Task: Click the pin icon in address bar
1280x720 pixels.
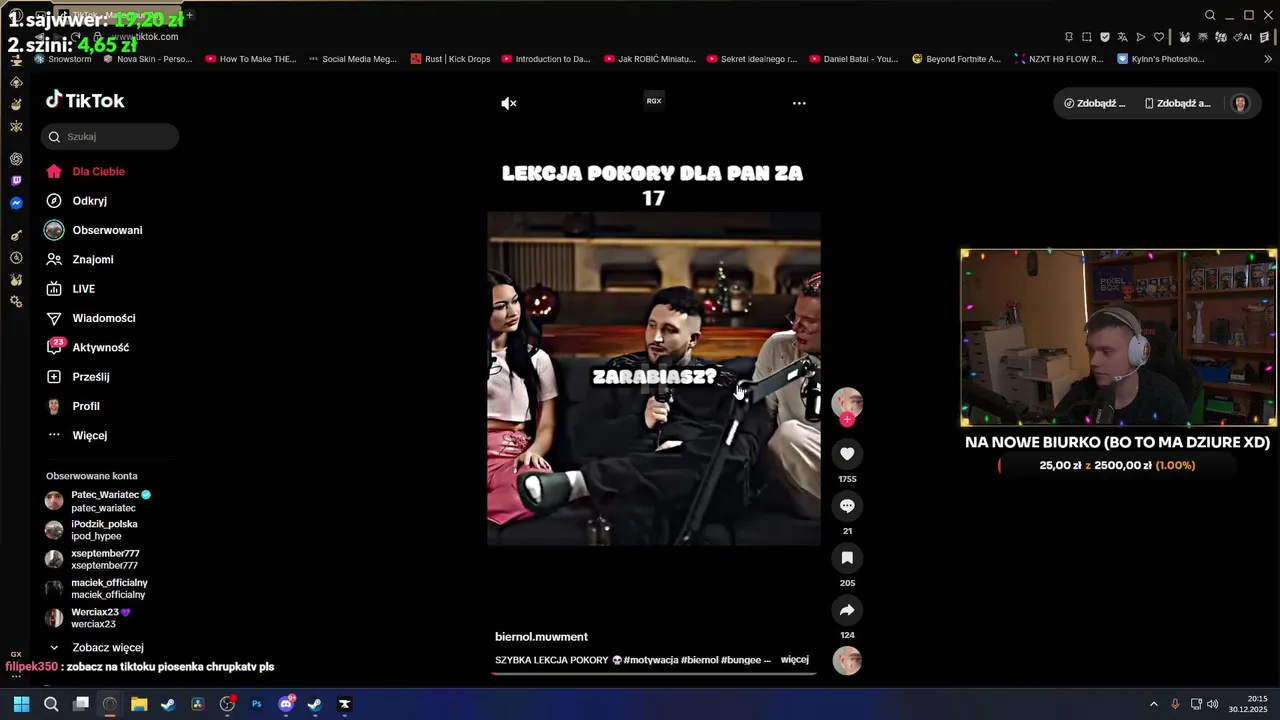Action: point(1069,37)
